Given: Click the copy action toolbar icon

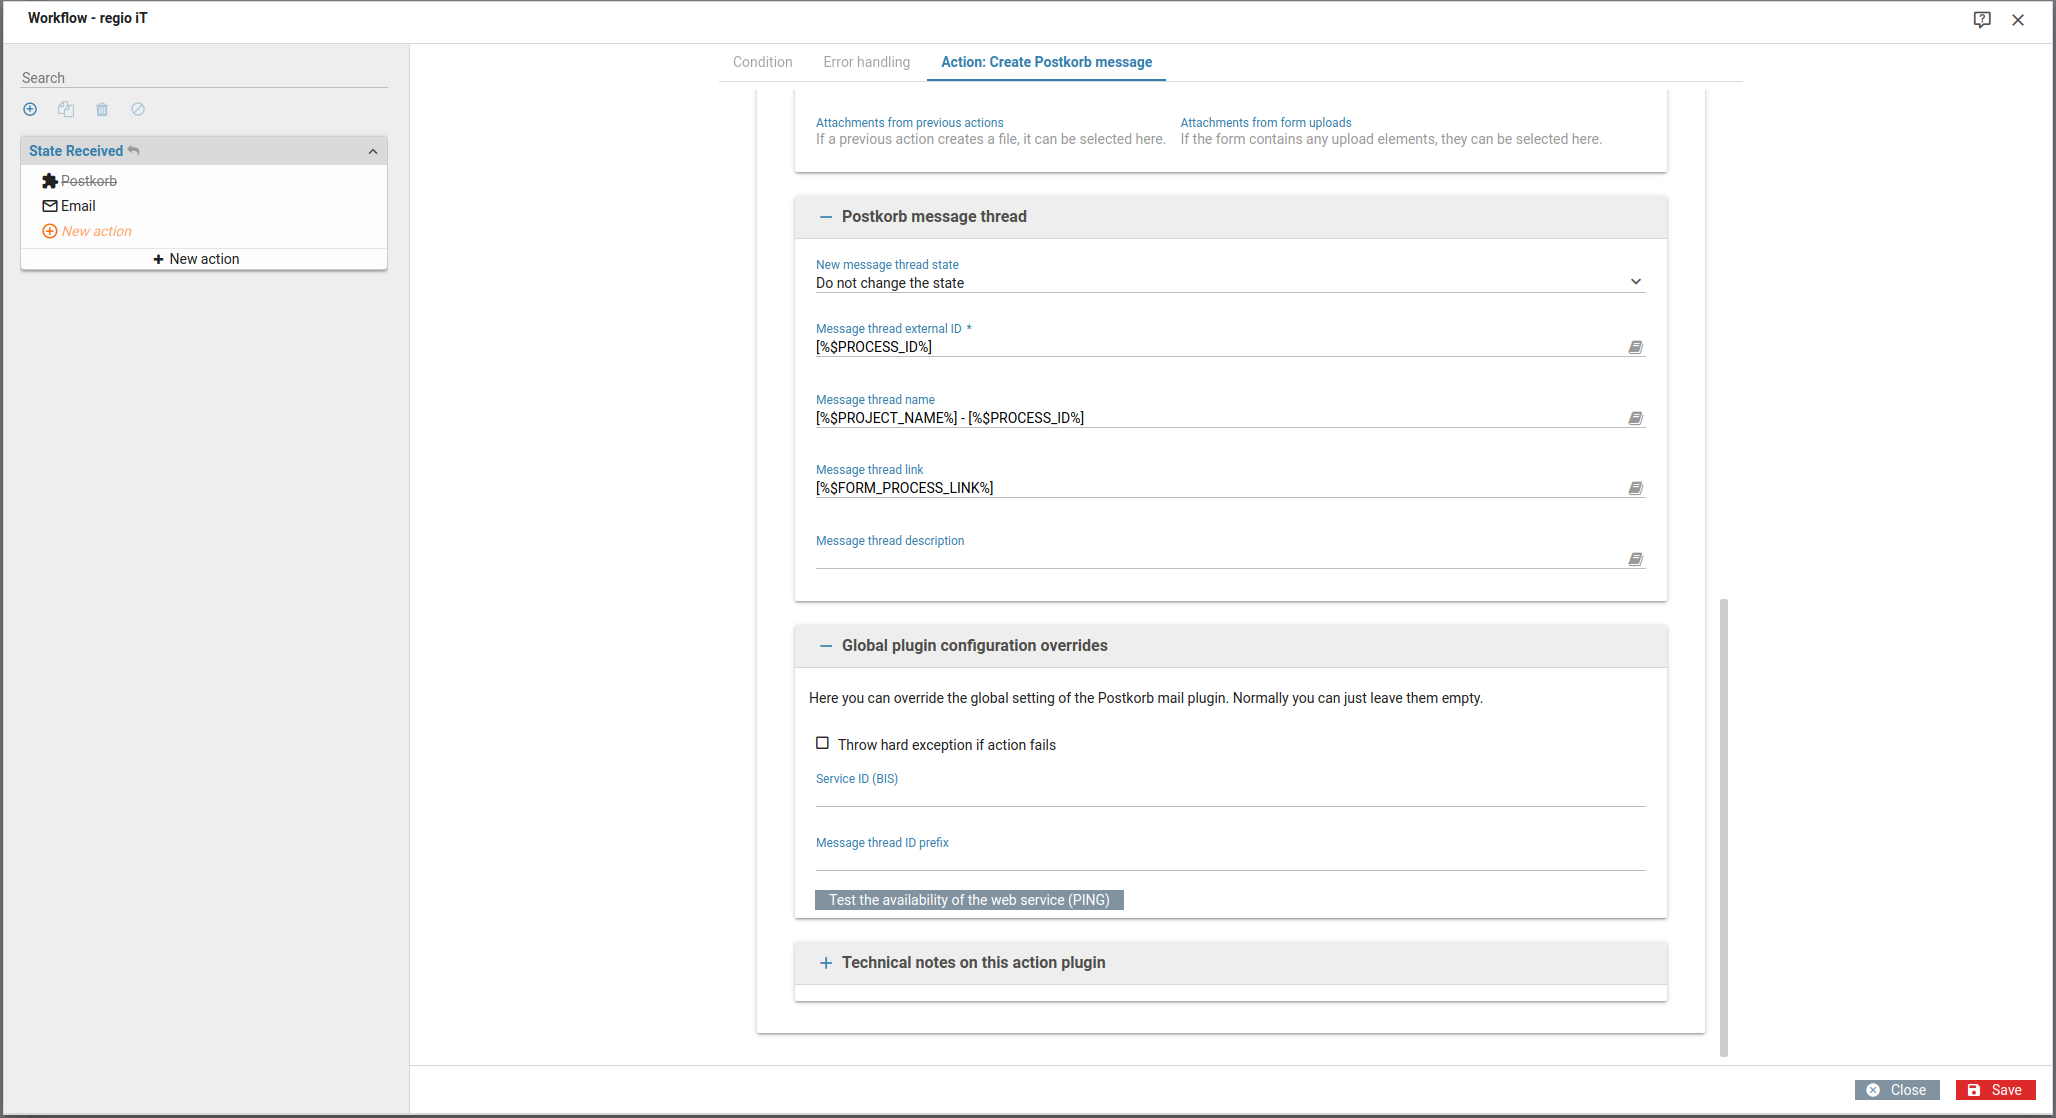Looking at the screenshot, I should pos(66,109).
